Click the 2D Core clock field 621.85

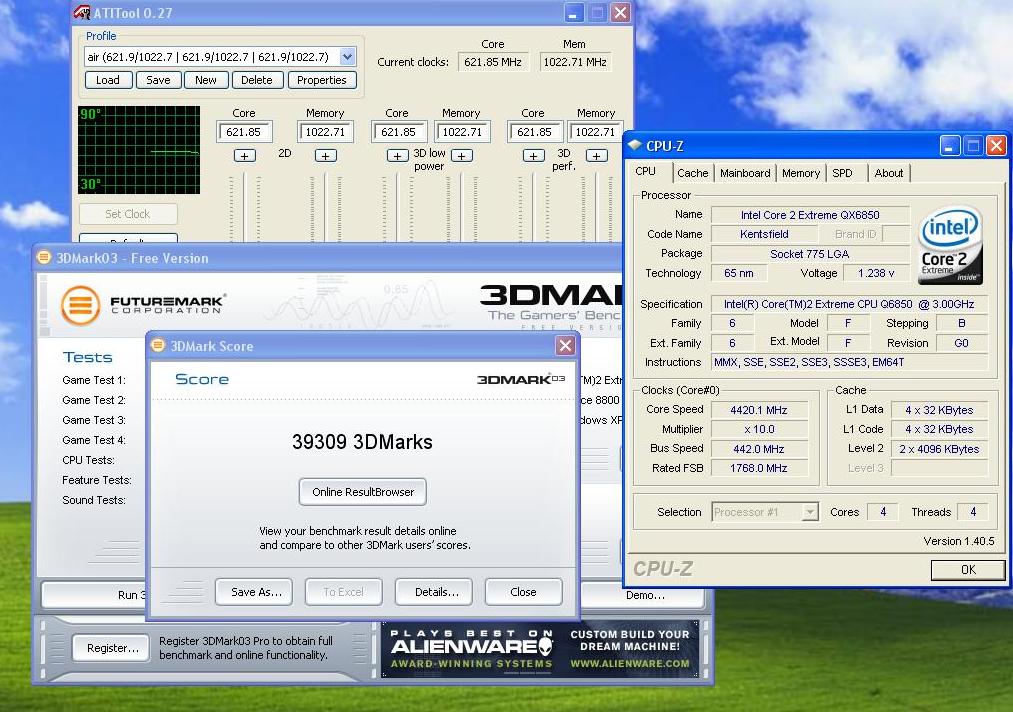[x=244, y=132]
